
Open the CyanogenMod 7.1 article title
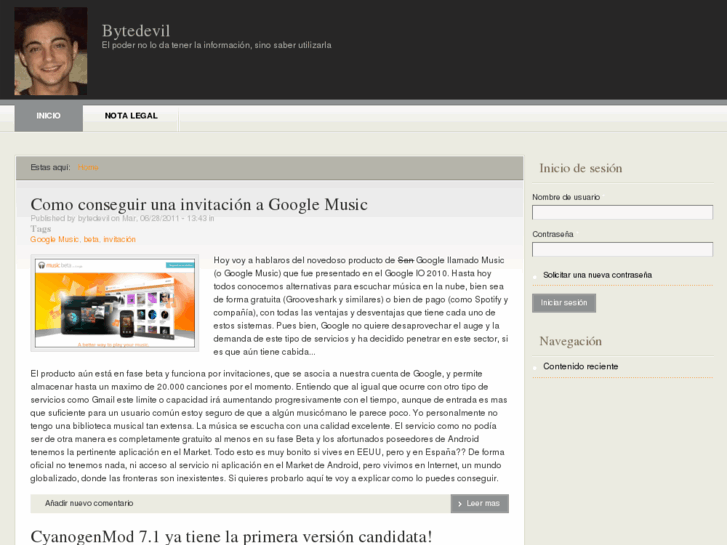coord(231,537)
